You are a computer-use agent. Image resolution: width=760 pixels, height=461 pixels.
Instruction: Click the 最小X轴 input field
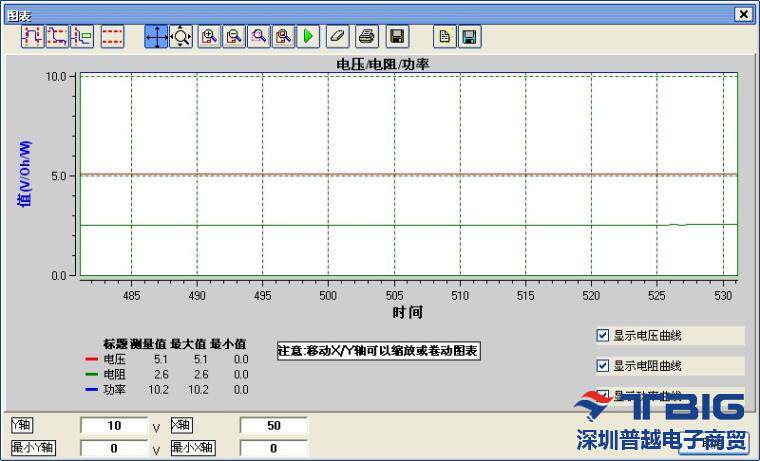[274, 448]
